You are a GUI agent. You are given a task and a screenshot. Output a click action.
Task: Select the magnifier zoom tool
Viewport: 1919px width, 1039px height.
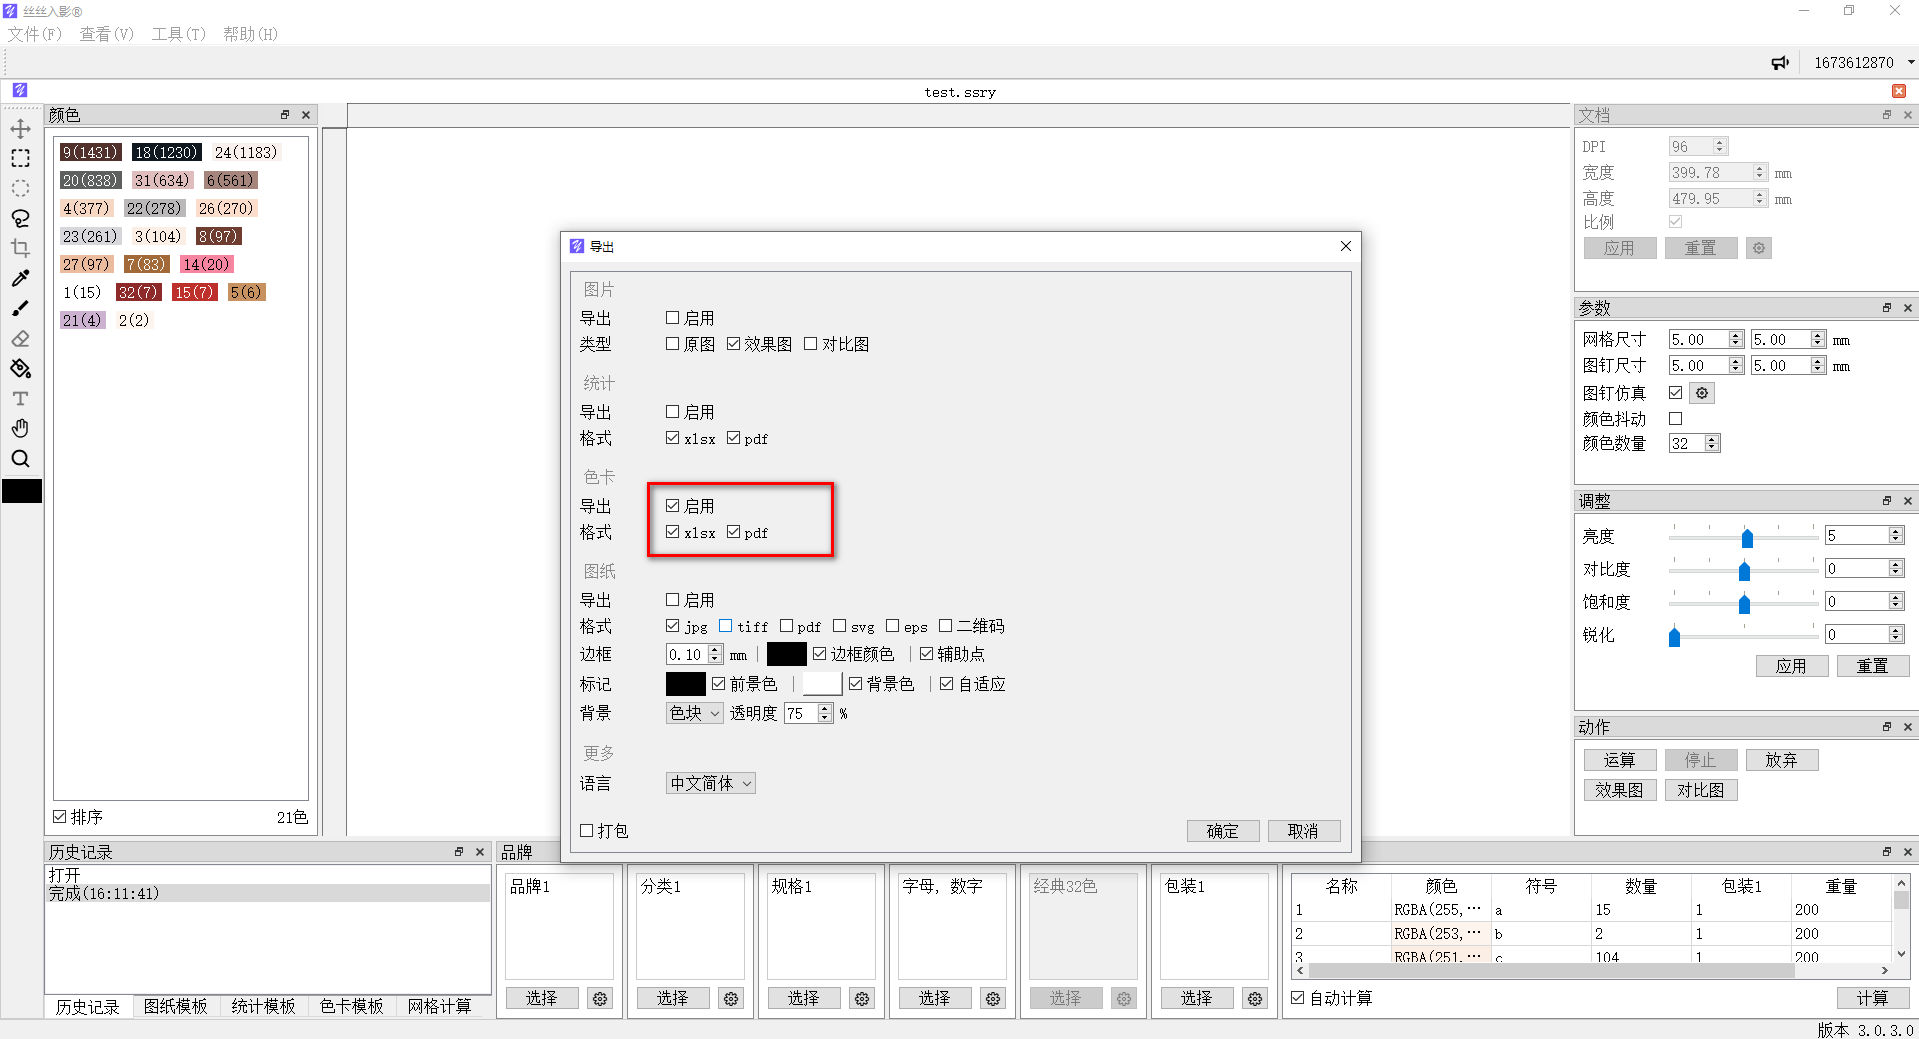[20, 459]
